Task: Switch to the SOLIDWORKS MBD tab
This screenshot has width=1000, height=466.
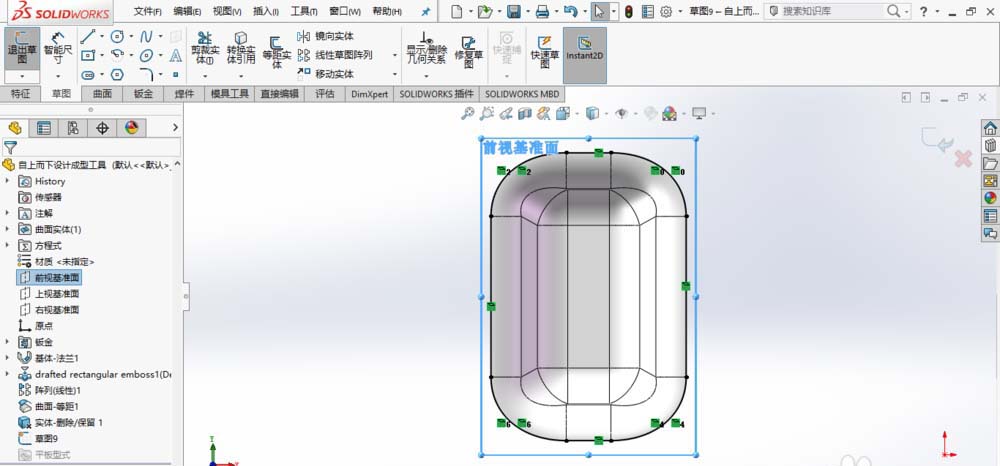Action: tap(522, 94)
